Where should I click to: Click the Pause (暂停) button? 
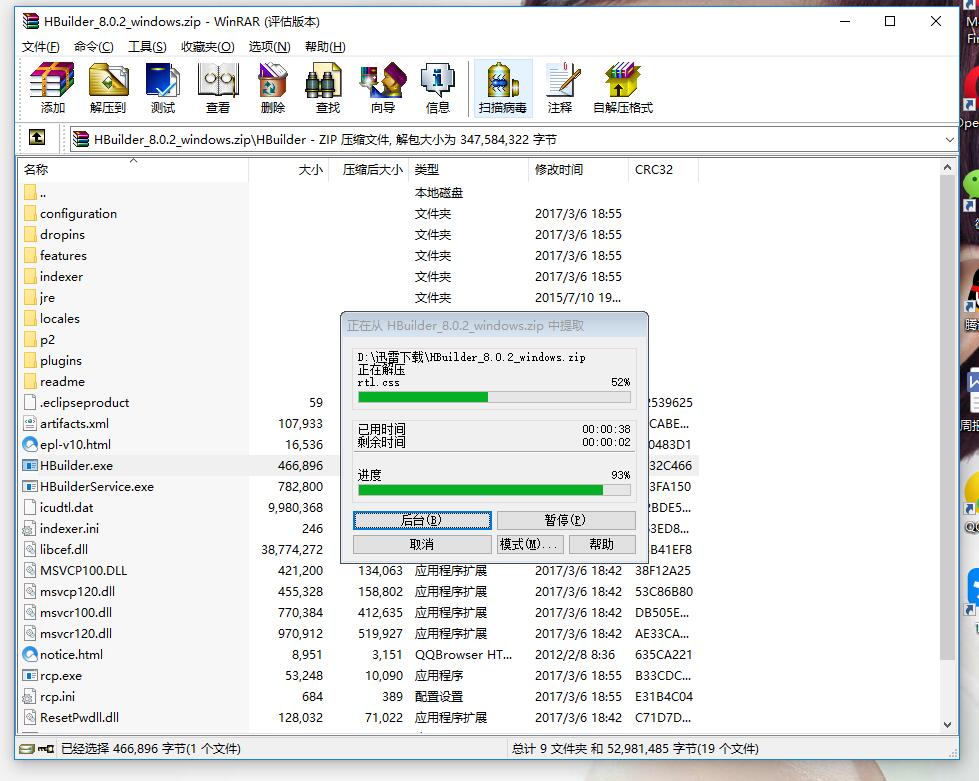(566, 520)
